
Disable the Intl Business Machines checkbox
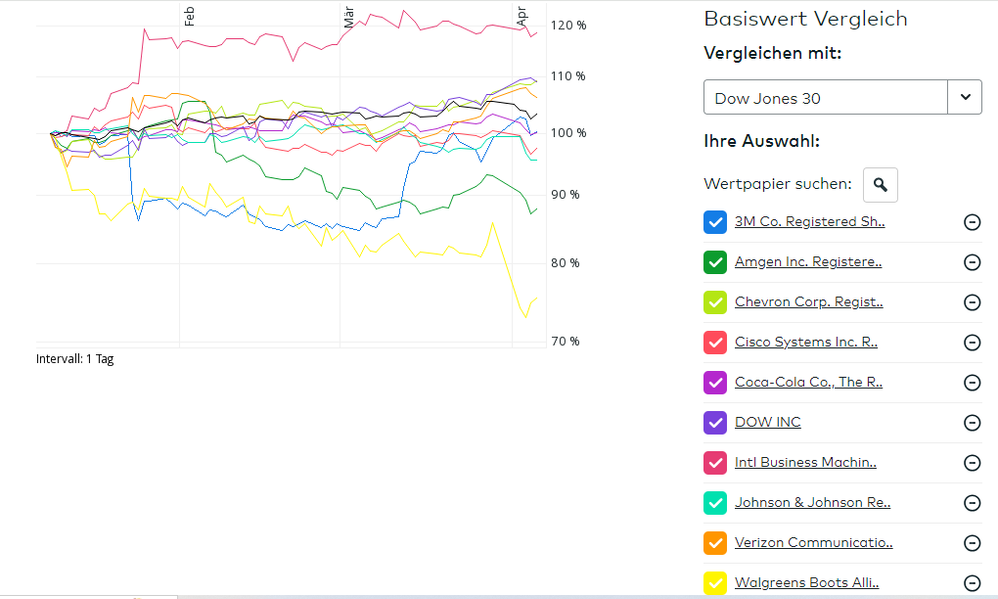(715, 462)
